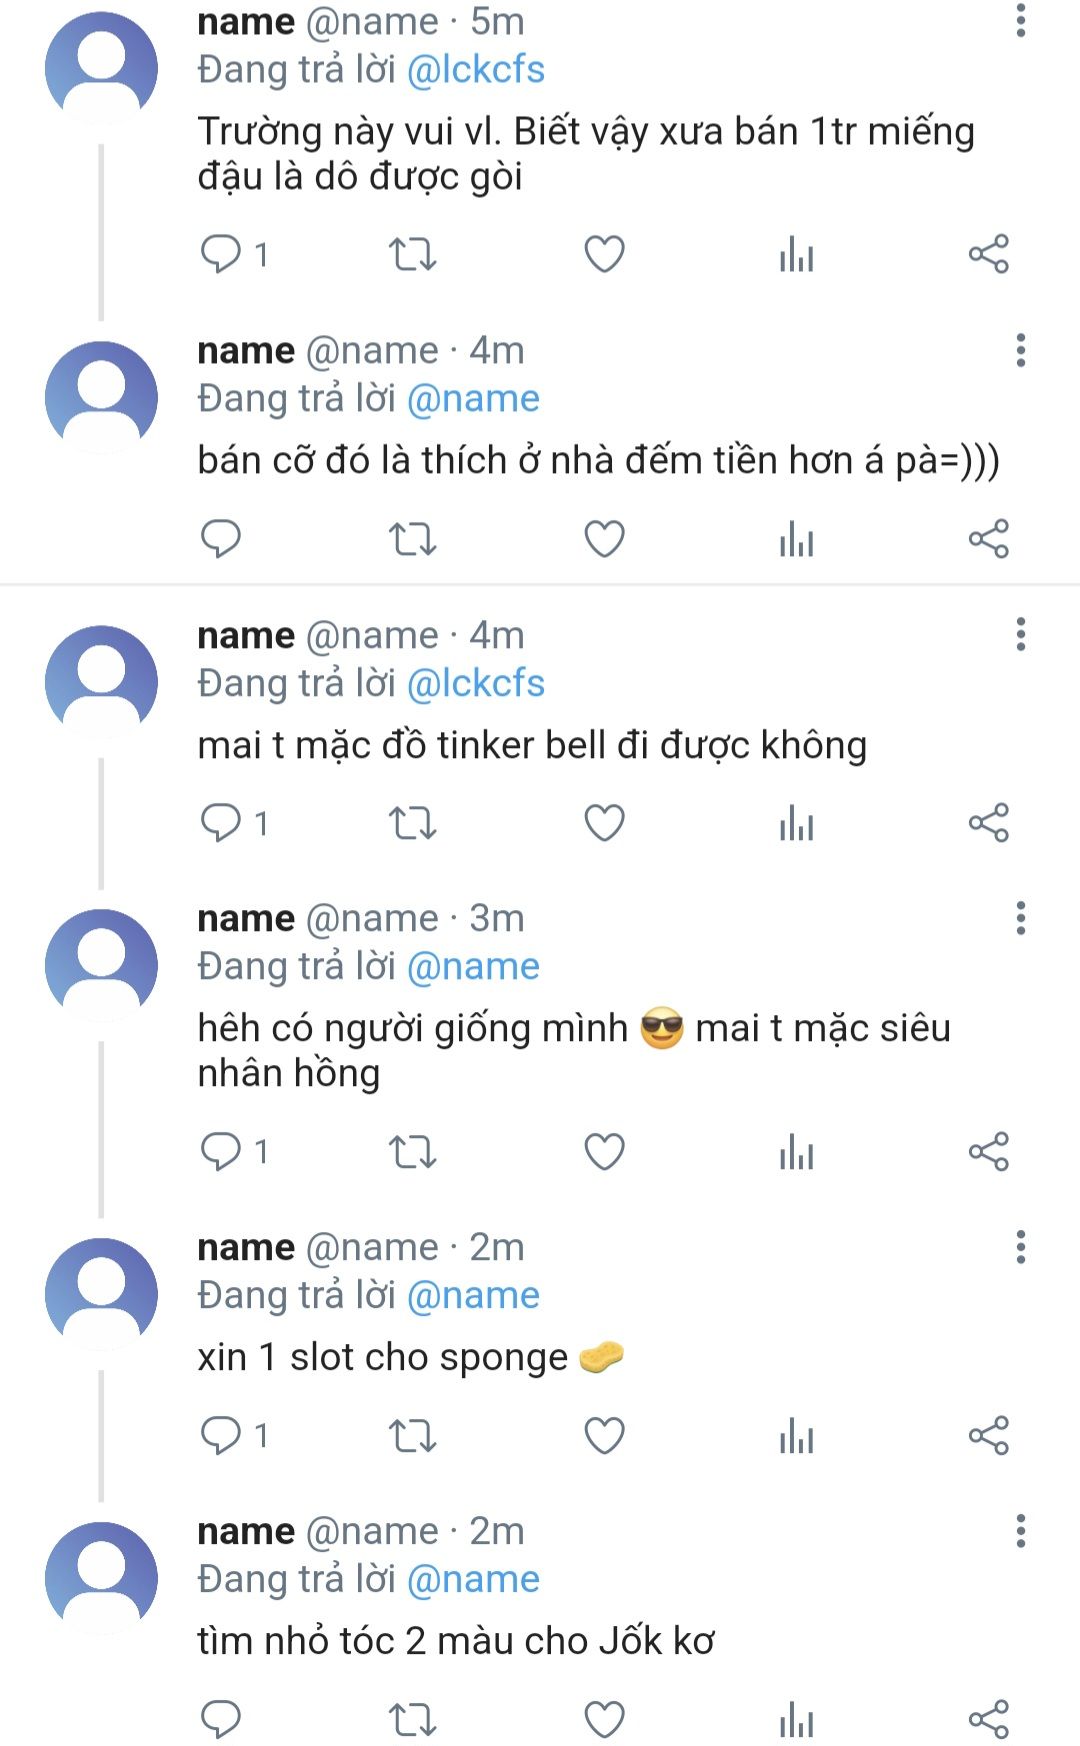Image resolution: width=1080 pixels, height=1746 pixels.
Task: Open more options for the 'siêu nhân hồng' tweet
Action: 1020,918
